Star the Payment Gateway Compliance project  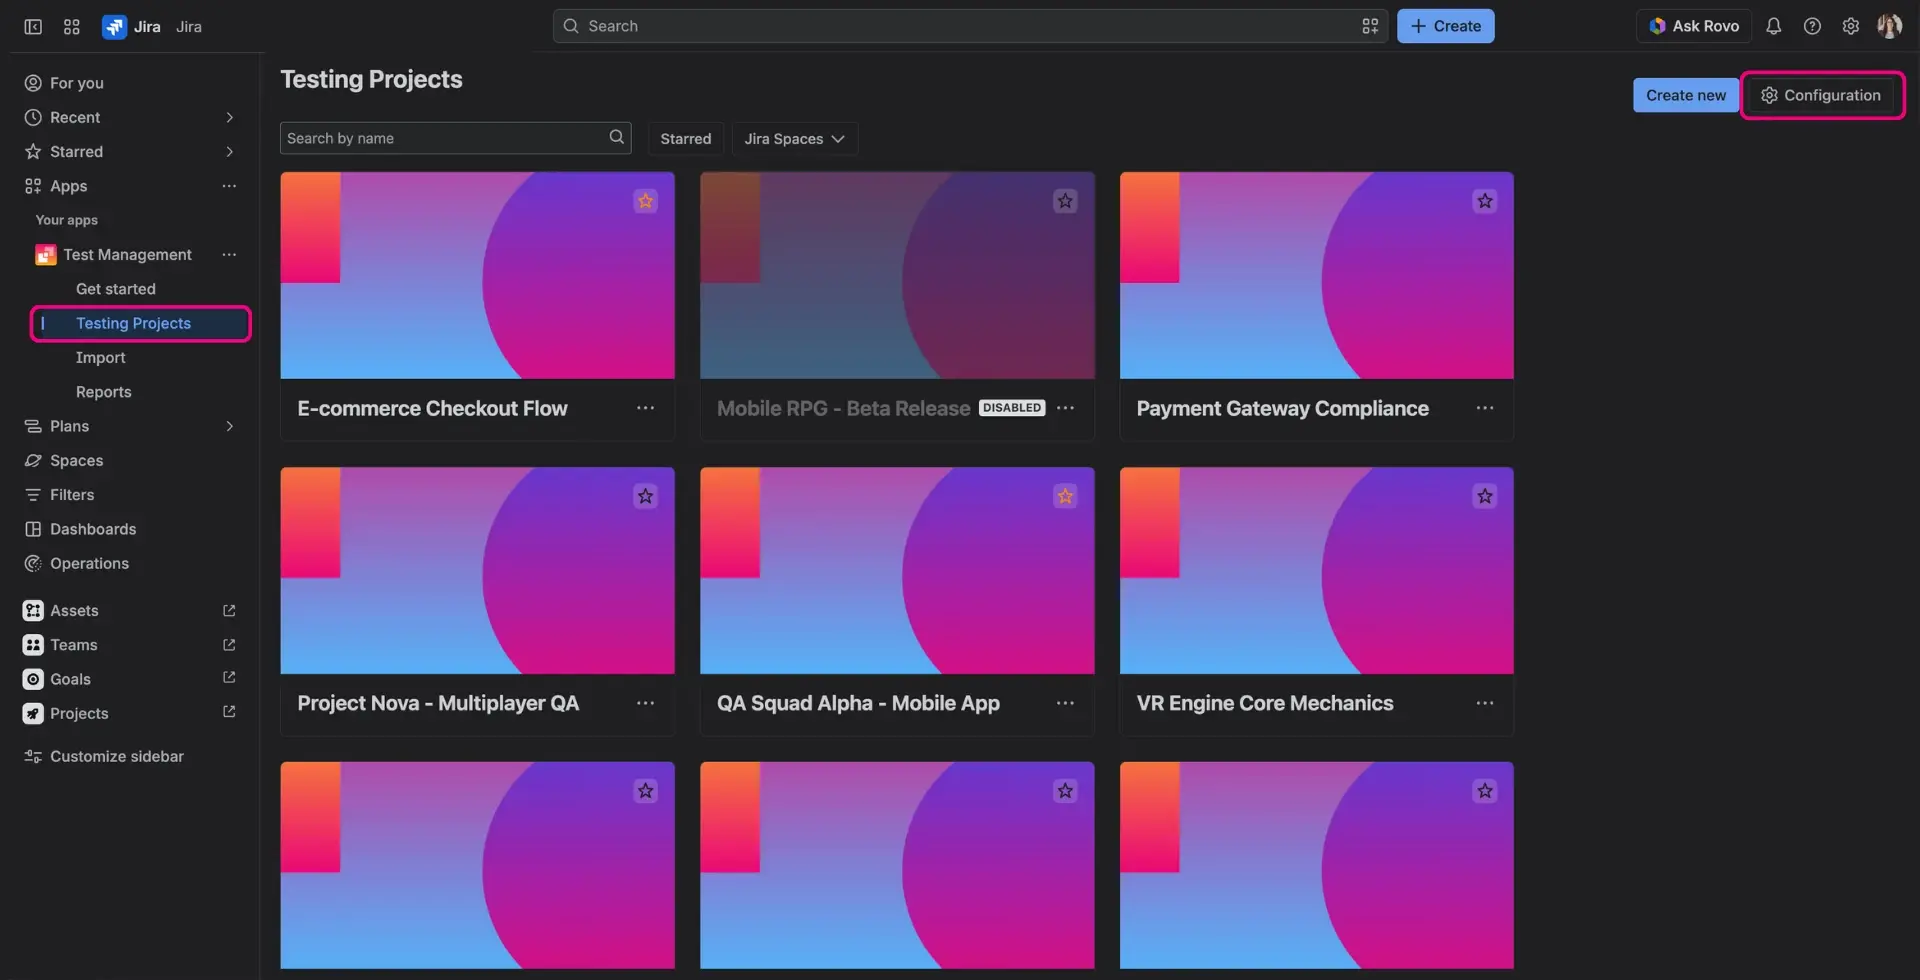1485,201
